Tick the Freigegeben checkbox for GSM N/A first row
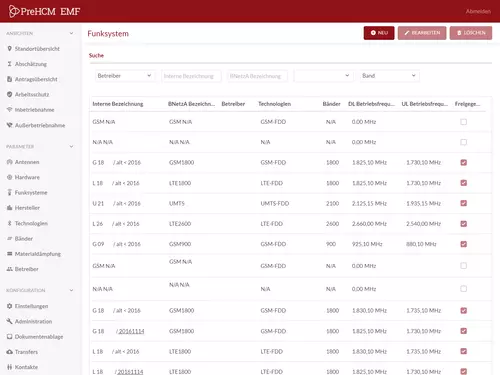Image resolution: width=500 pixels, height=375 pixels. coord(463,122)
